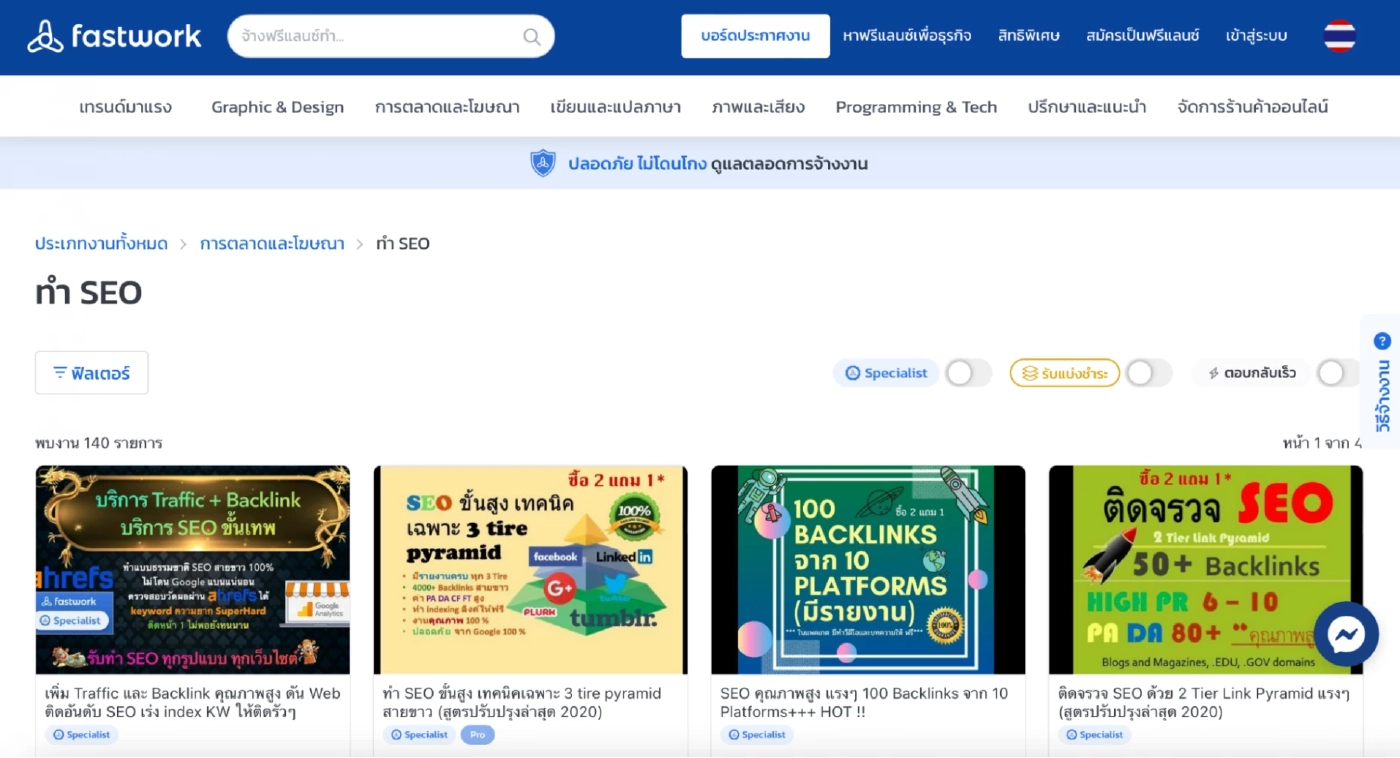
Task: Click the Thai flag language icon
Action: 1339,36
